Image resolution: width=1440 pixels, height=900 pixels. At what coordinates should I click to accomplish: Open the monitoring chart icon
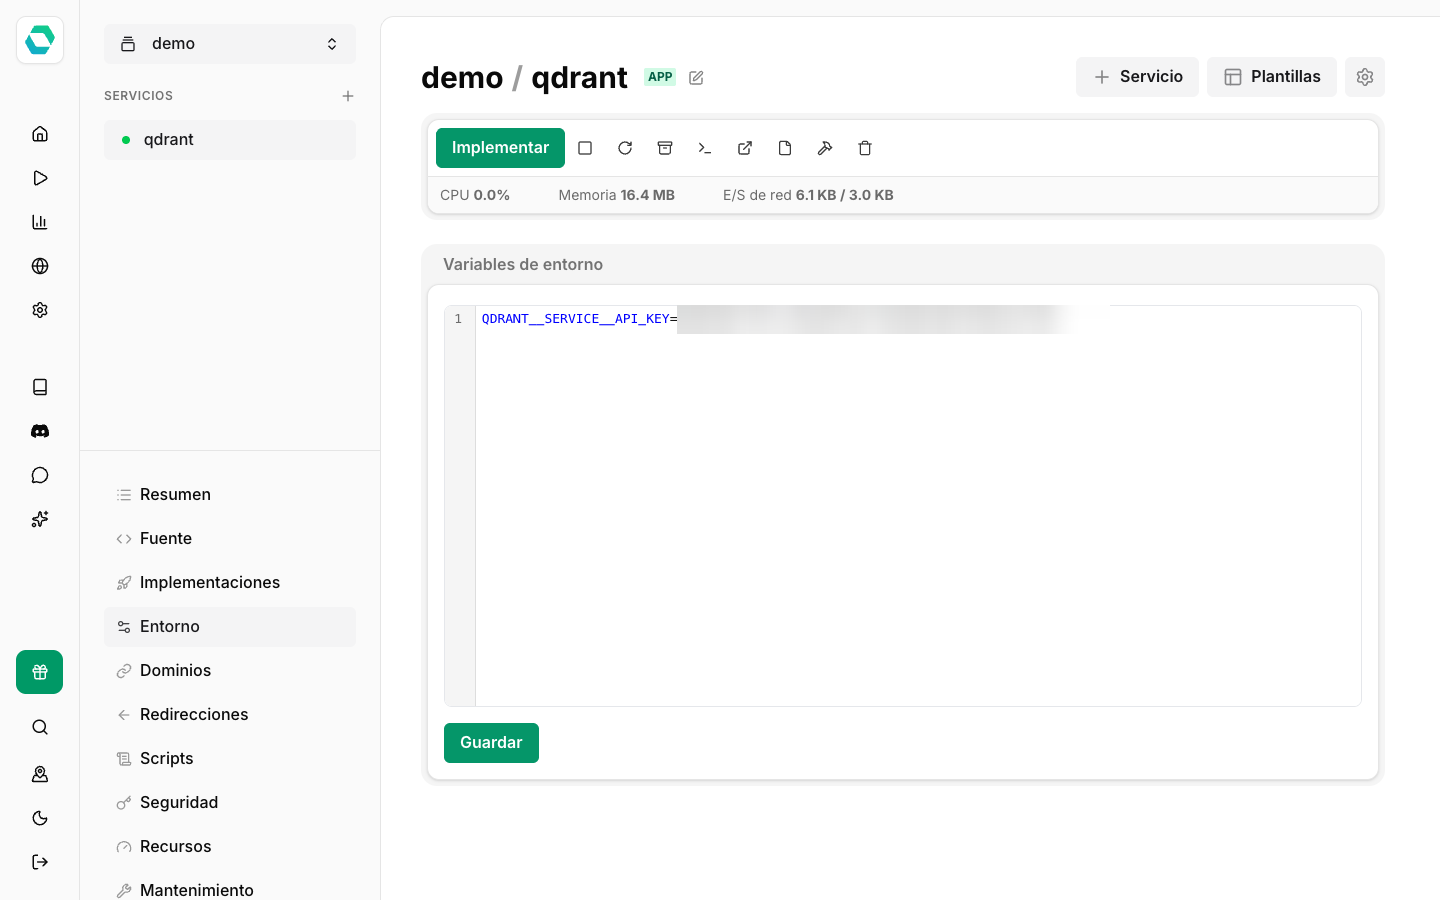coord(40,222)
